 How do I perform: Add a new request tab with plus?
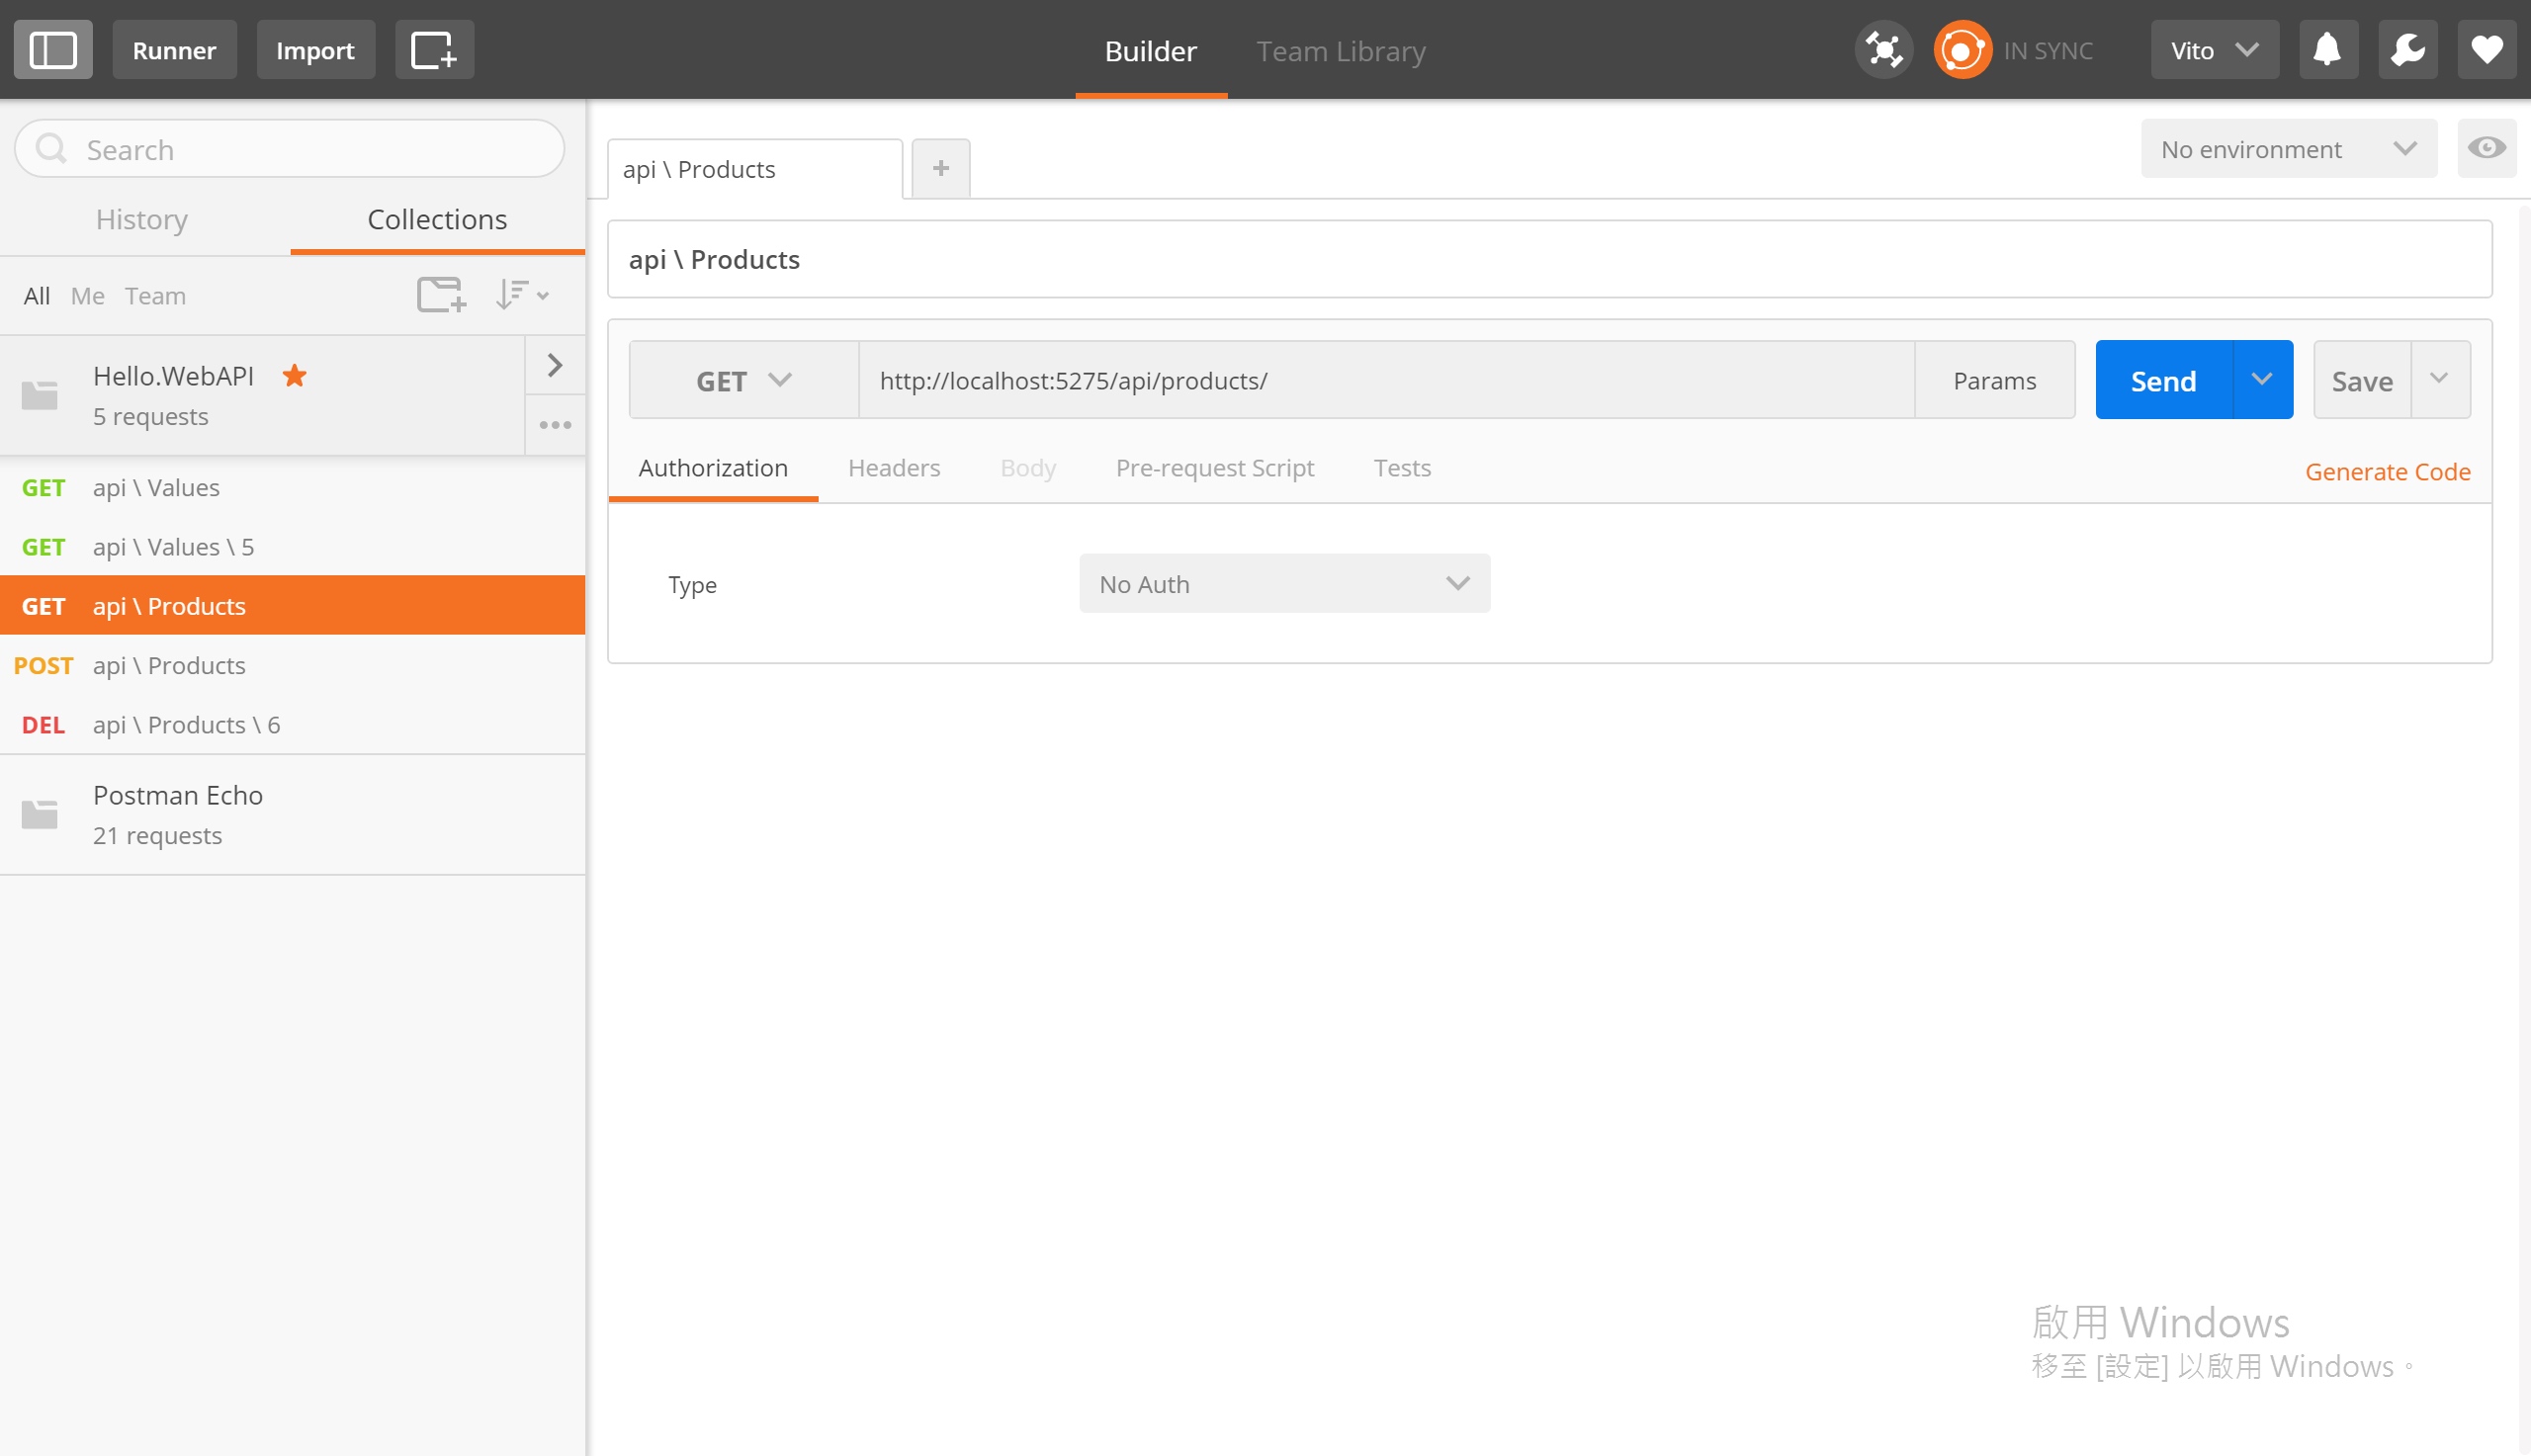(x=940, y=169)
